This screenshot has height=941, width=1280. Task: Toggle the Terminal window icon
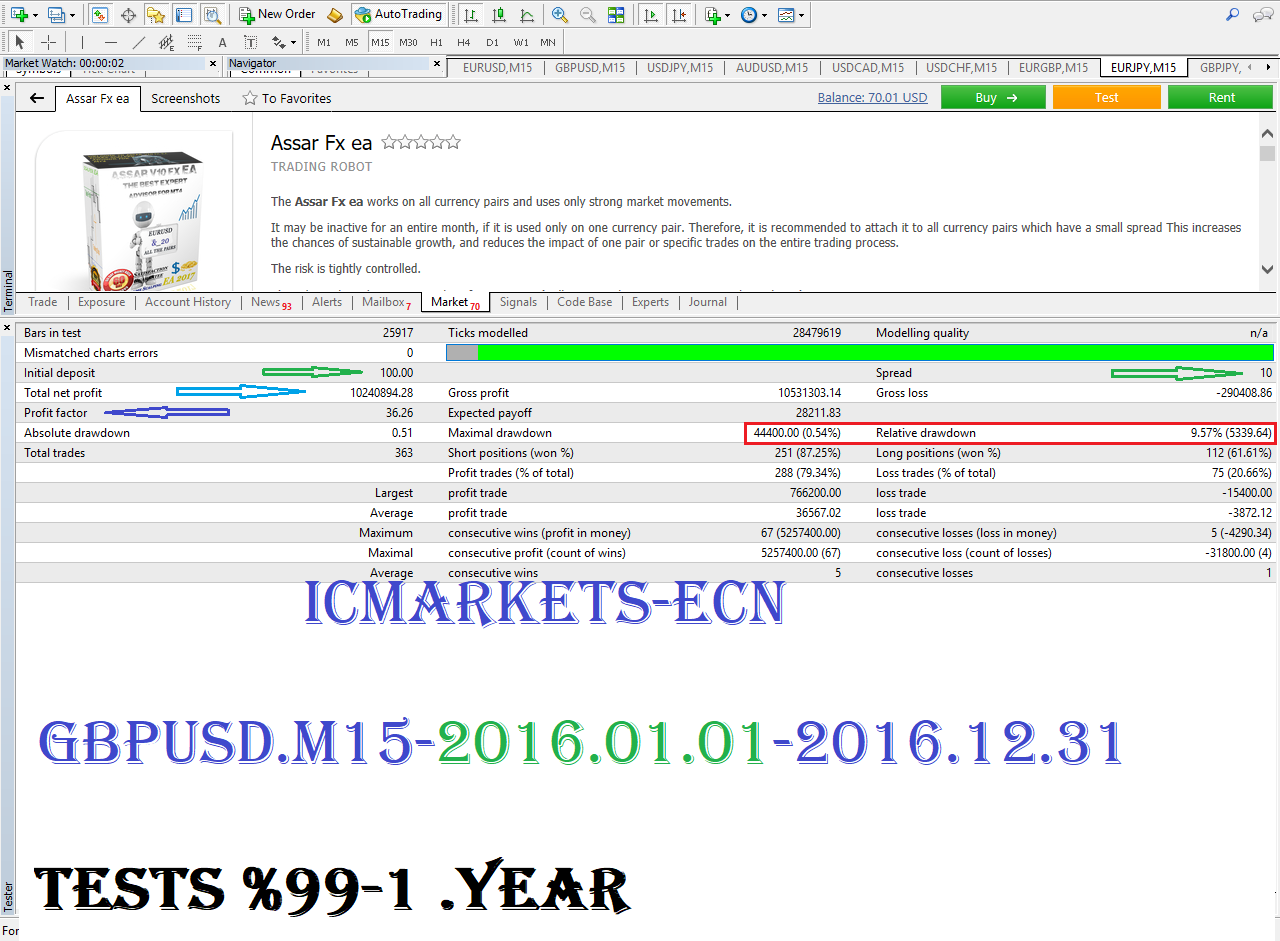[184, 15]
